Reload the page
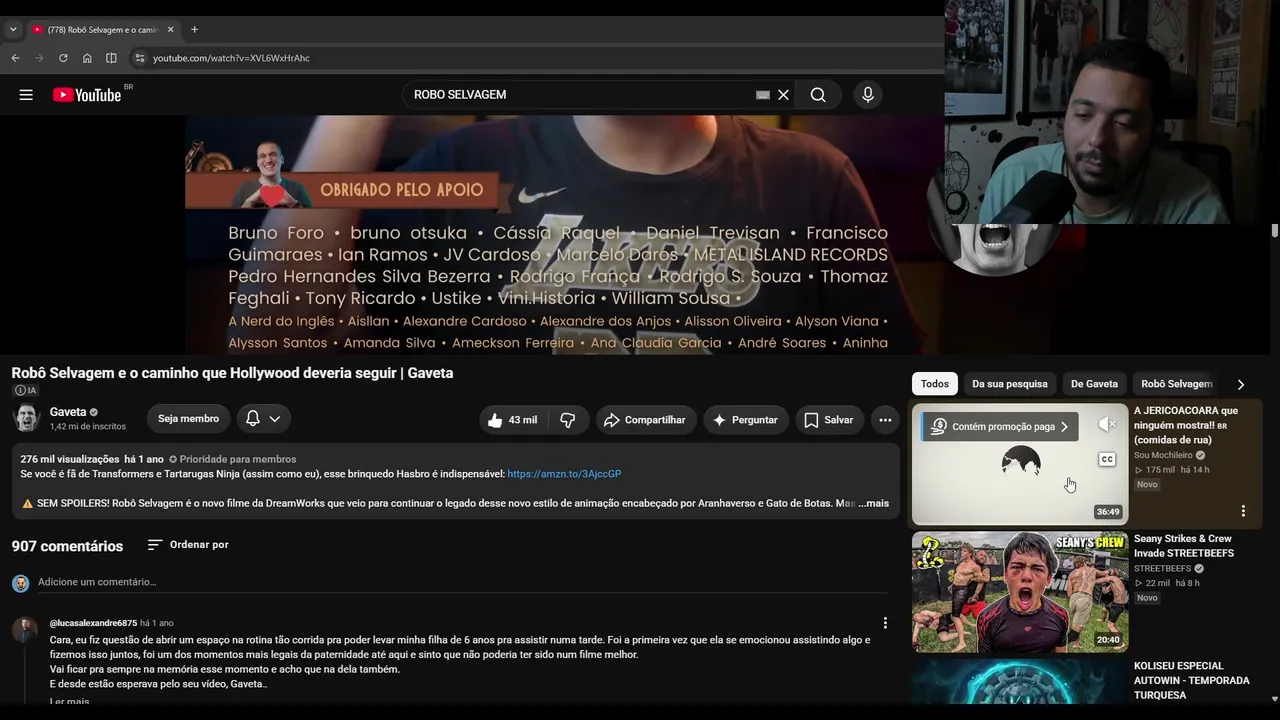The width and height of the screenshot is (1280, 720). (63, 58)
